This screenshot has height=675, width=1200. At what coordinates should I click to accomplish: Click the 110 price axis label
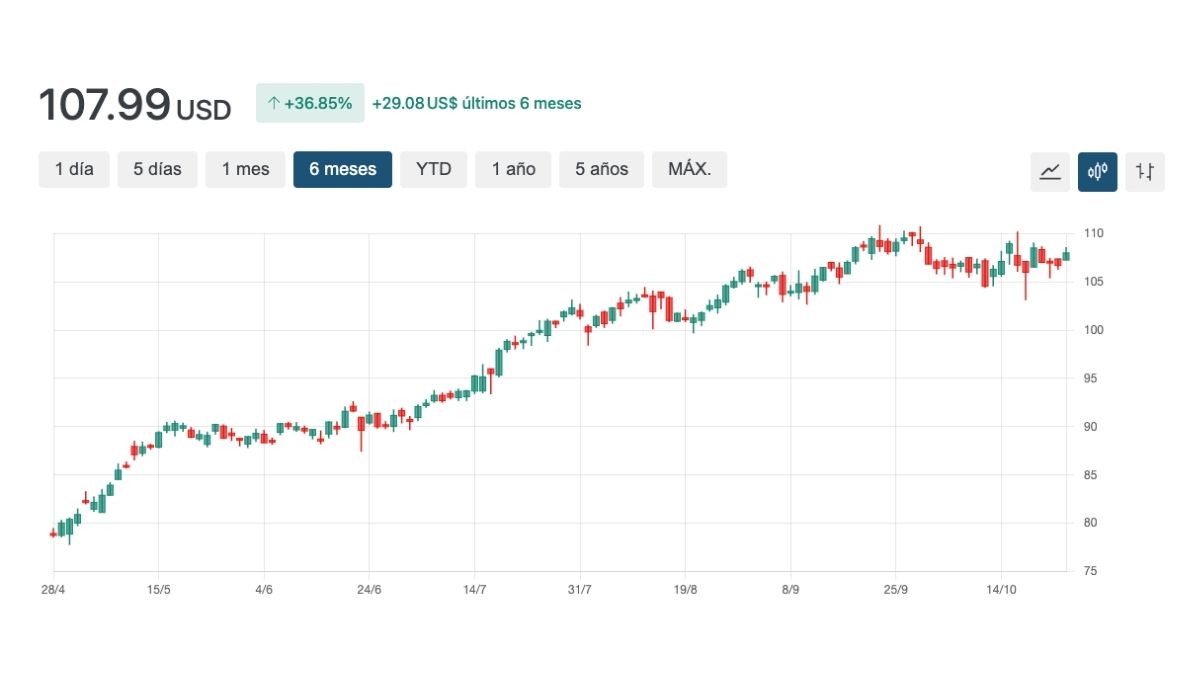click(x=1093, y=233)
